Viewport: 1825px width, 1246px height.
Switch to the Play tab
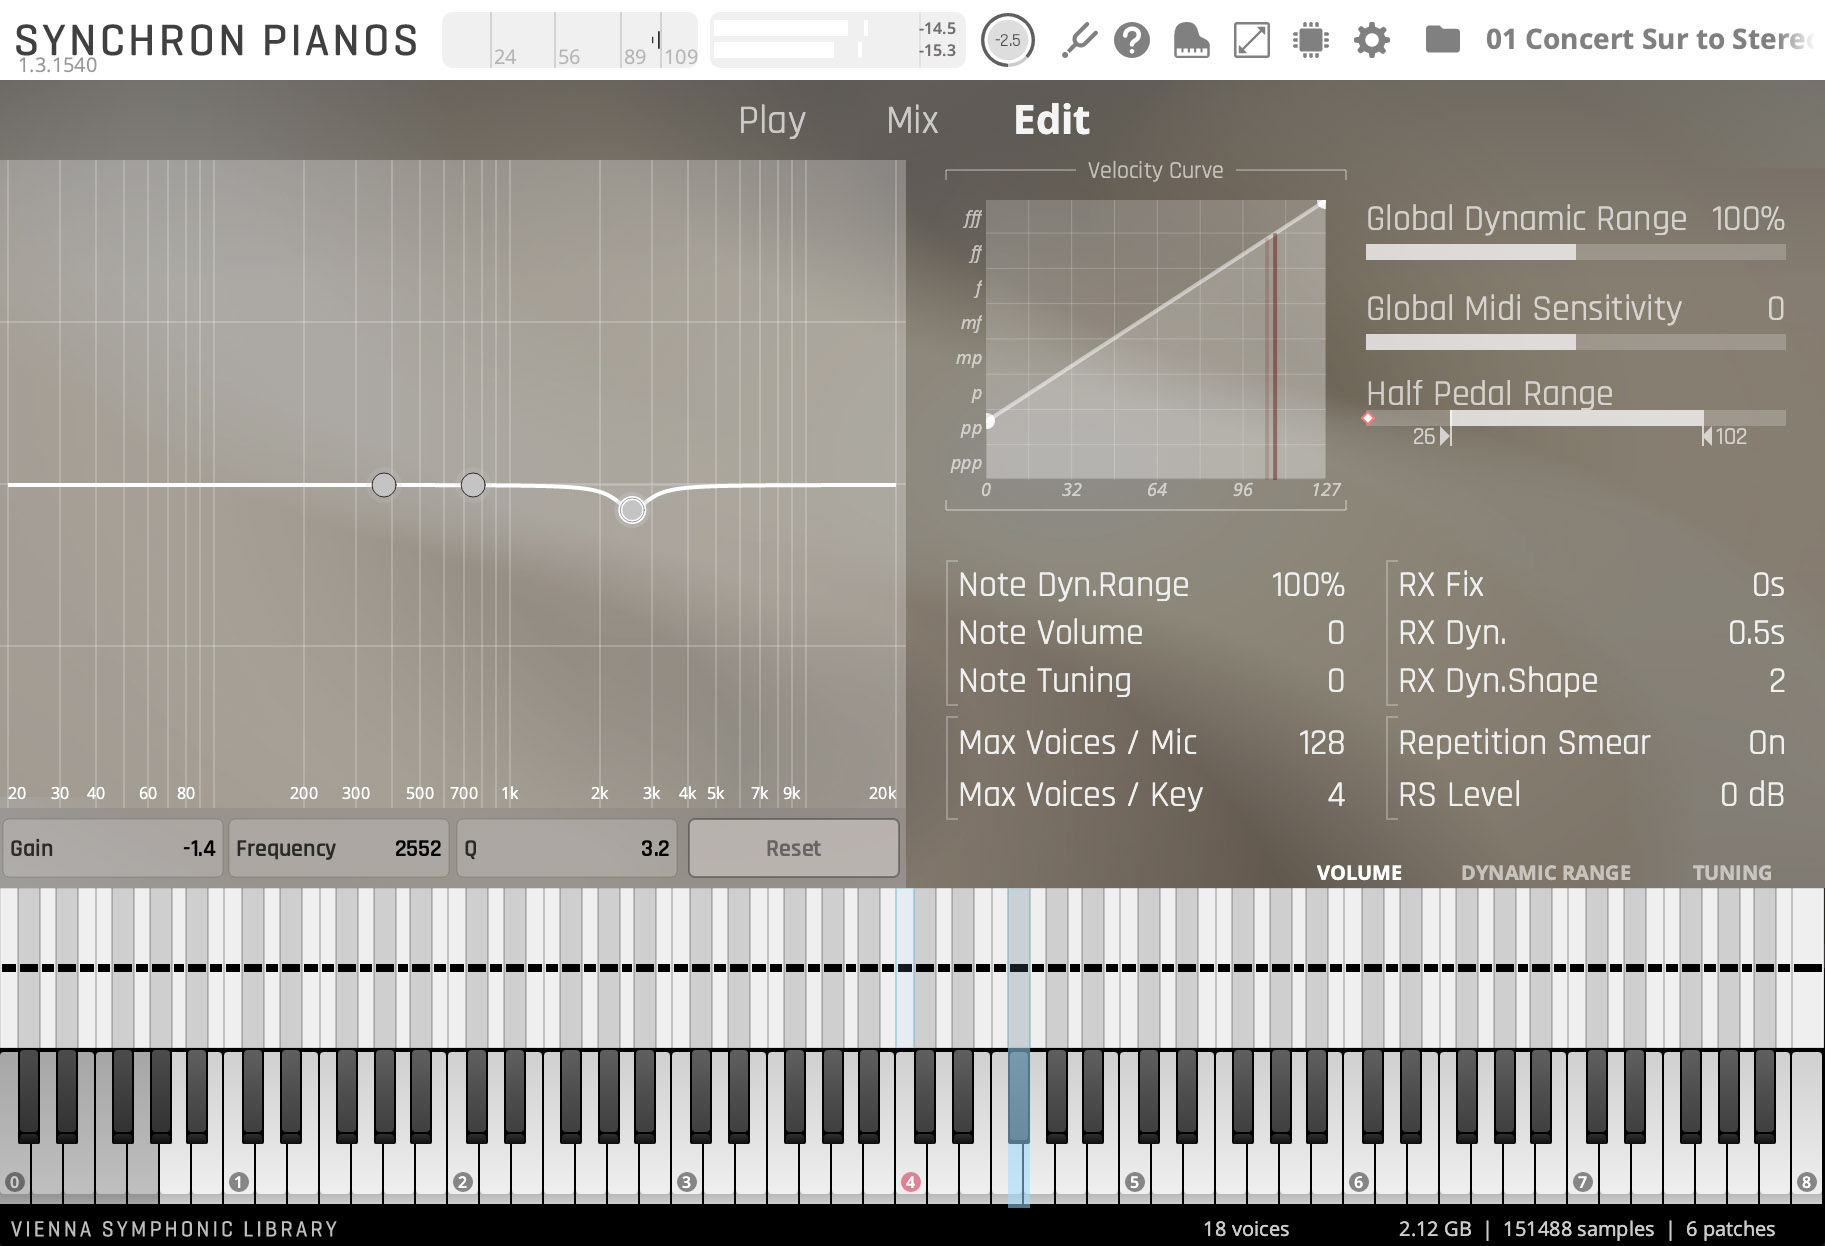point(771,120)
